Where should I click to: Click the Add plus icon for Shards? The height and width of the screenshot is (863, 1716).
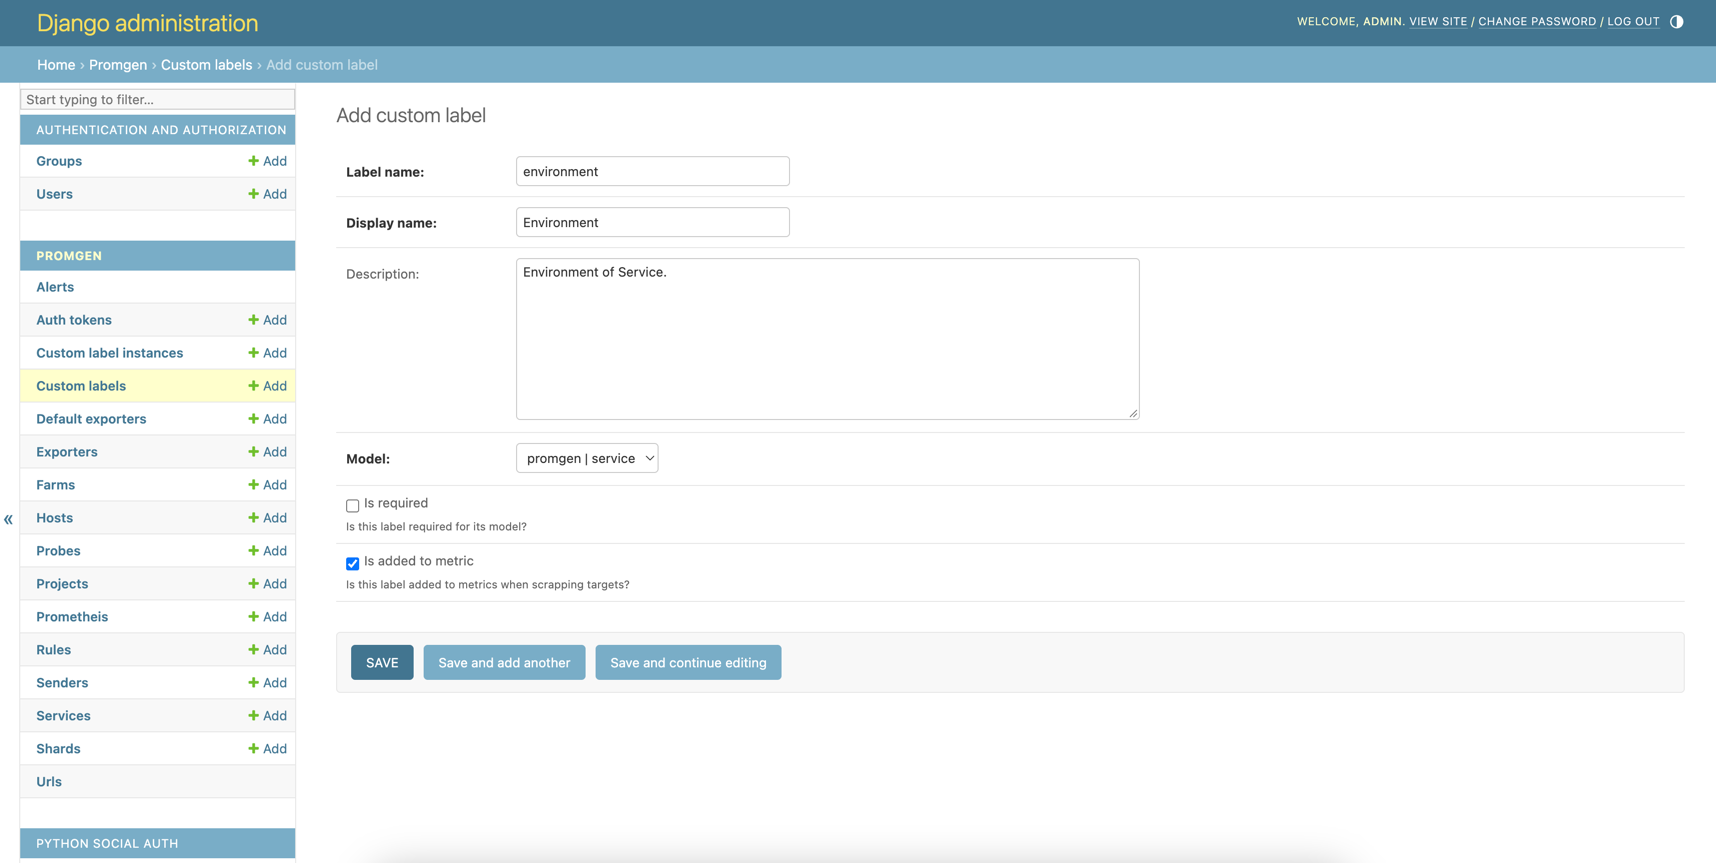tap(253, 749)
